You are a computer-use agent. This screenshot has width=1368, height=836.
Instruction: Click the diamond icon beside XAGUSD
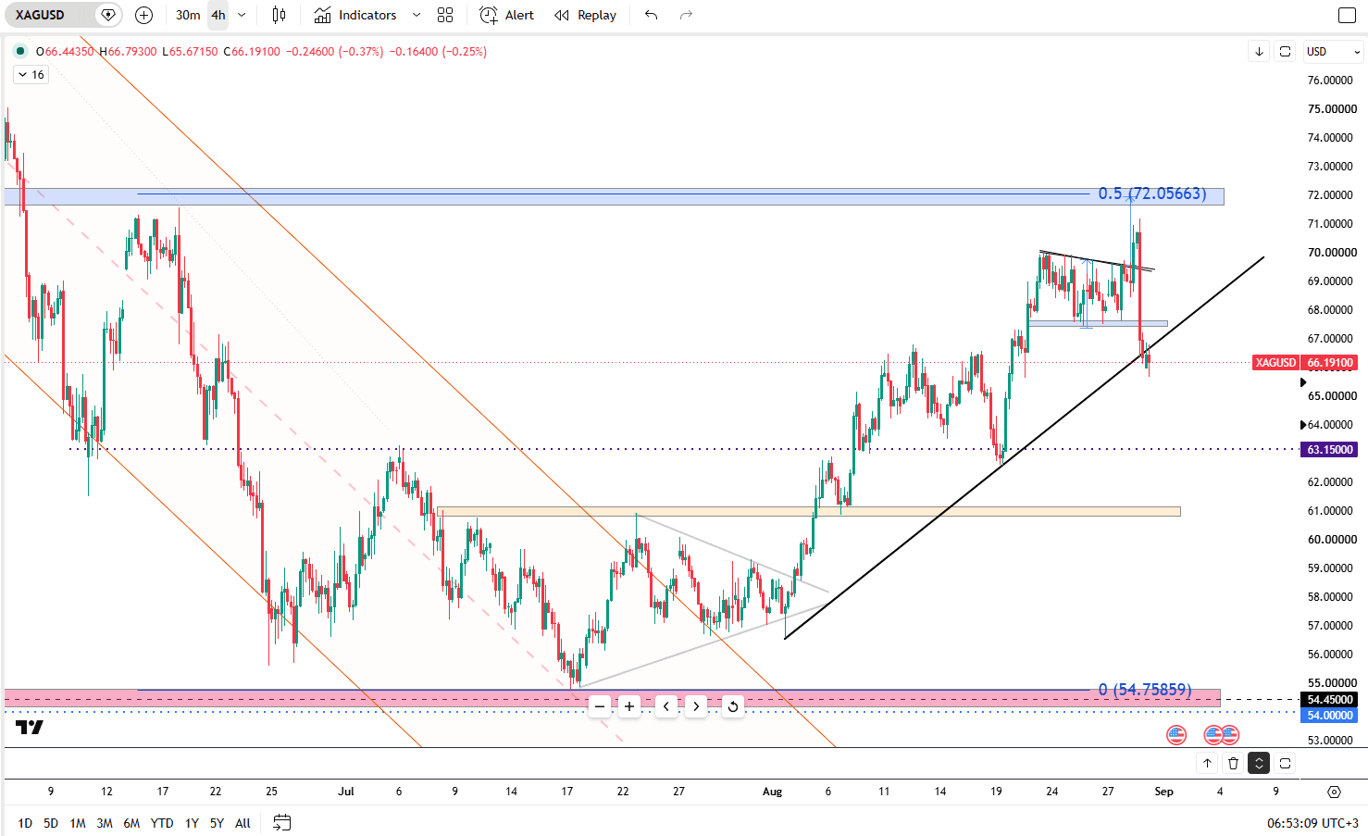tap(109, 15)
